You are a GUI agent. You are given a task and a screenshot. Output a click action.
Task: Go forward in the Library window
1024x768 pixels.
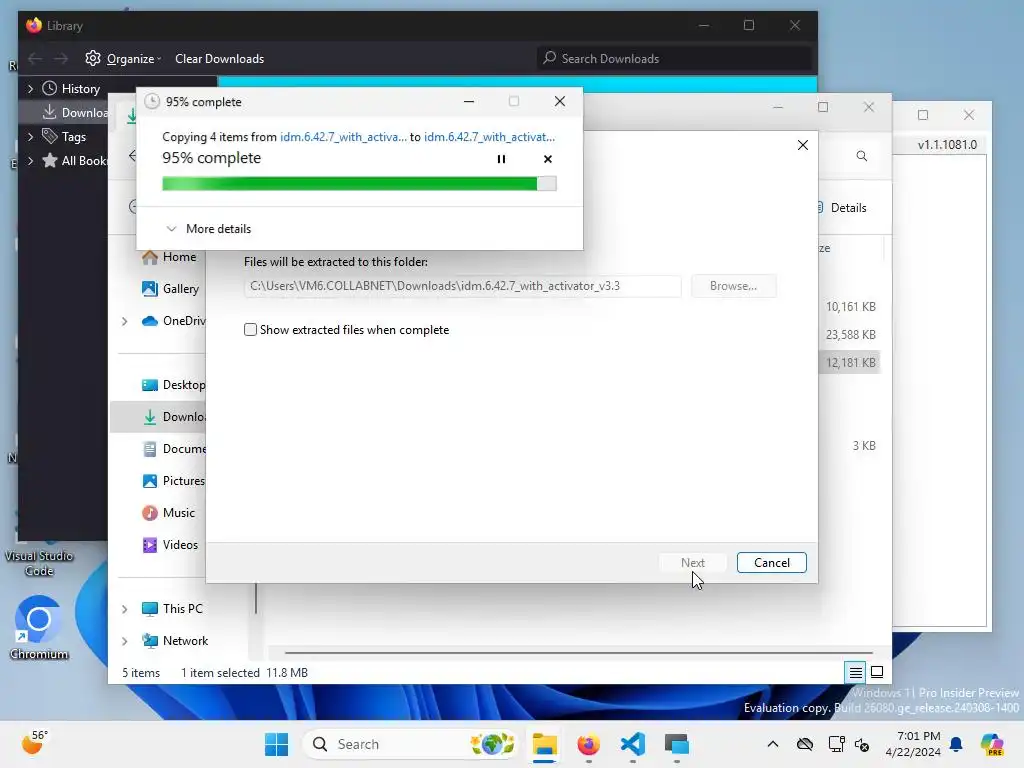(x=61, y=59)
